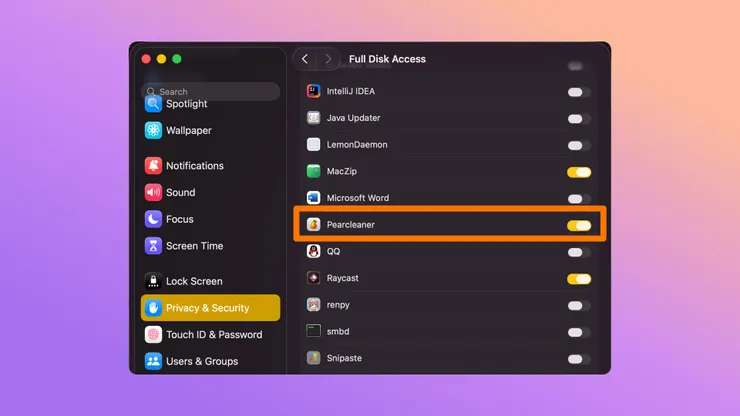
Task: Select Focus in the sidebar
Action: [x=210, y=219]
